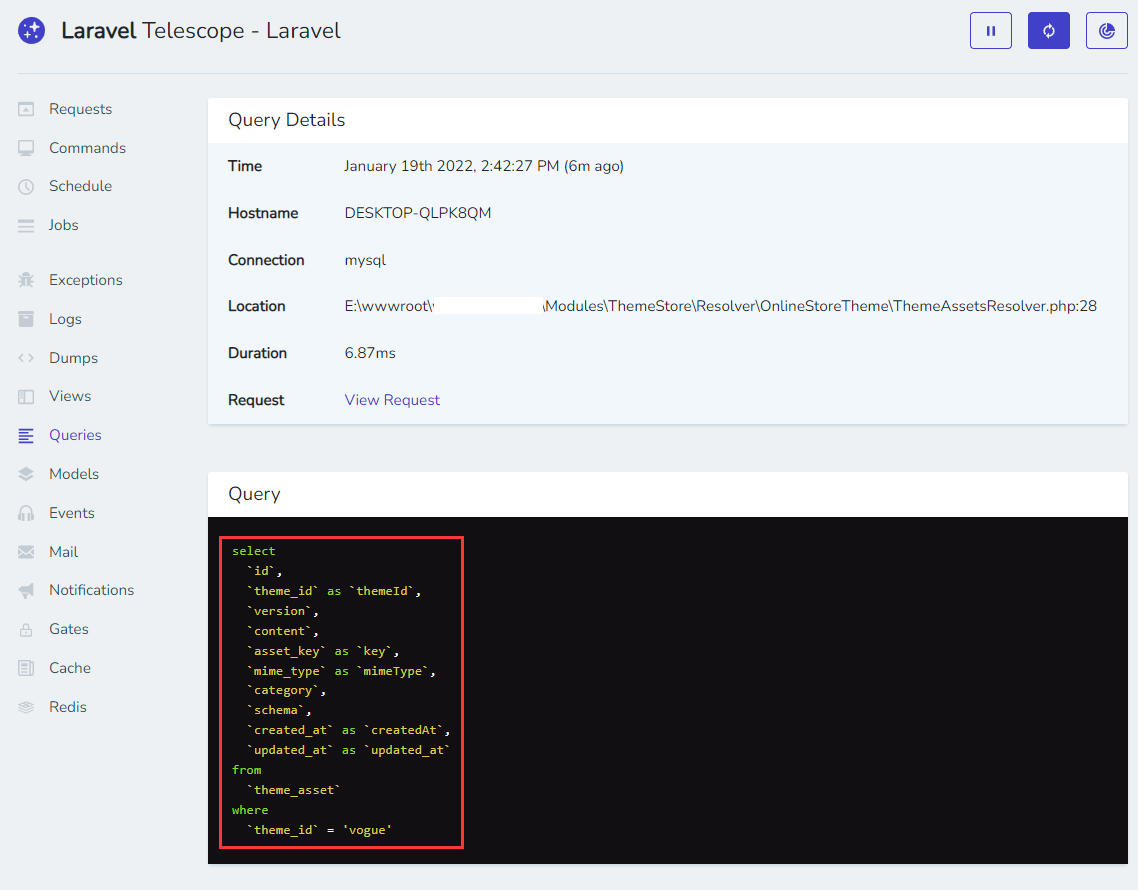Screen dimensions: 1138x890
Task: Pause recording with the pause button
Action: [990, 31]
